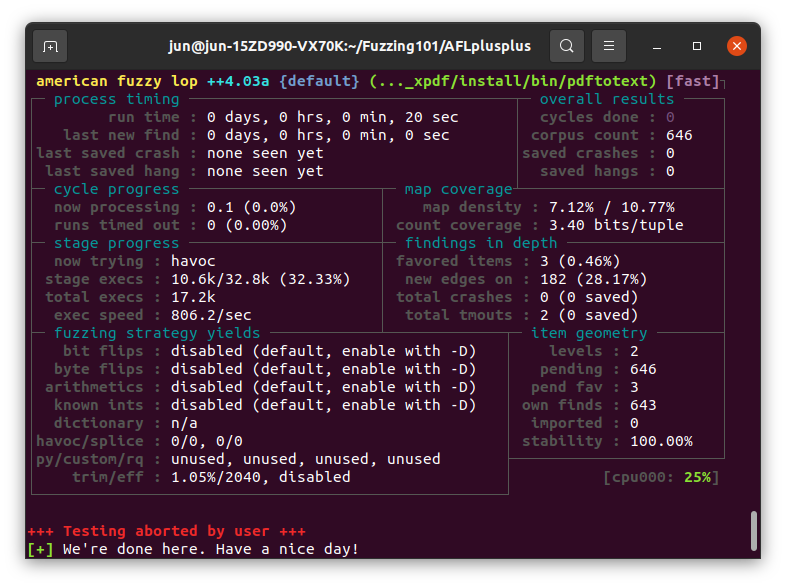
Task: Click the dictionary value 'n/a'
Action: [184, 424]
